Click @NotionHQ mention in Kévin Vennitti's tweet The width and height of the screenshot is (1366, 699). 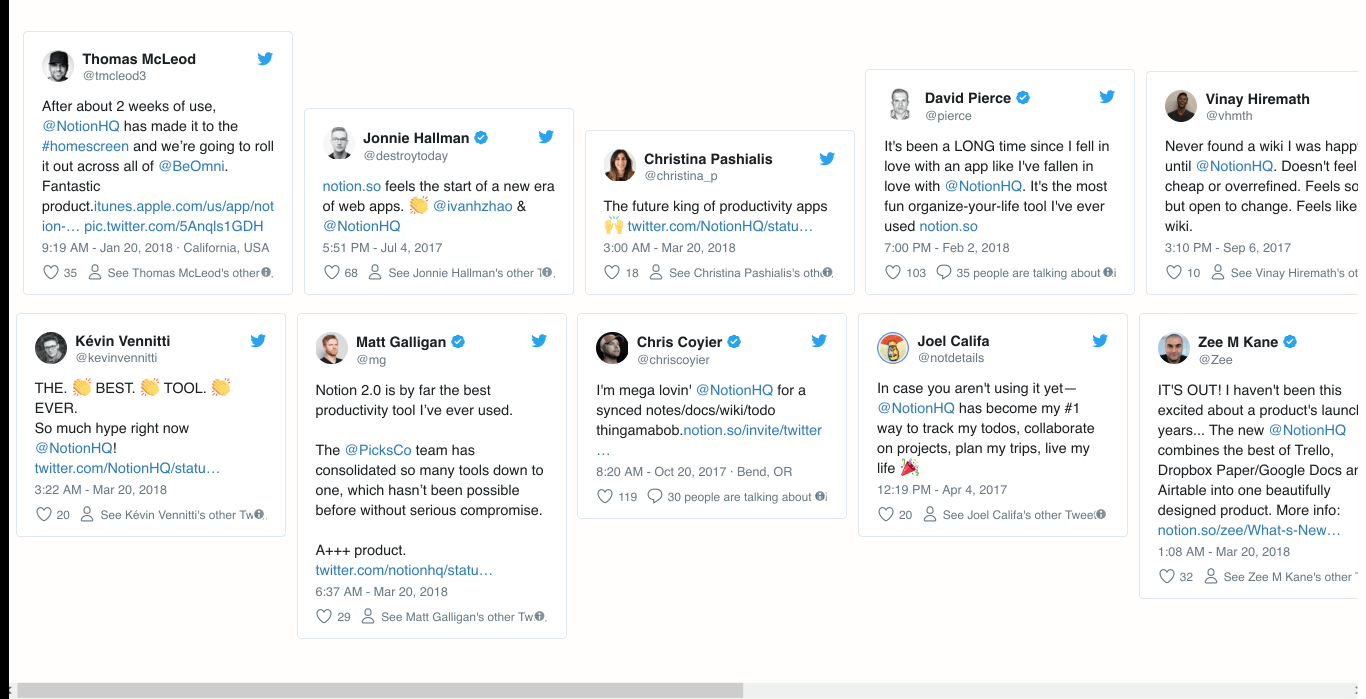click(74, 448)
